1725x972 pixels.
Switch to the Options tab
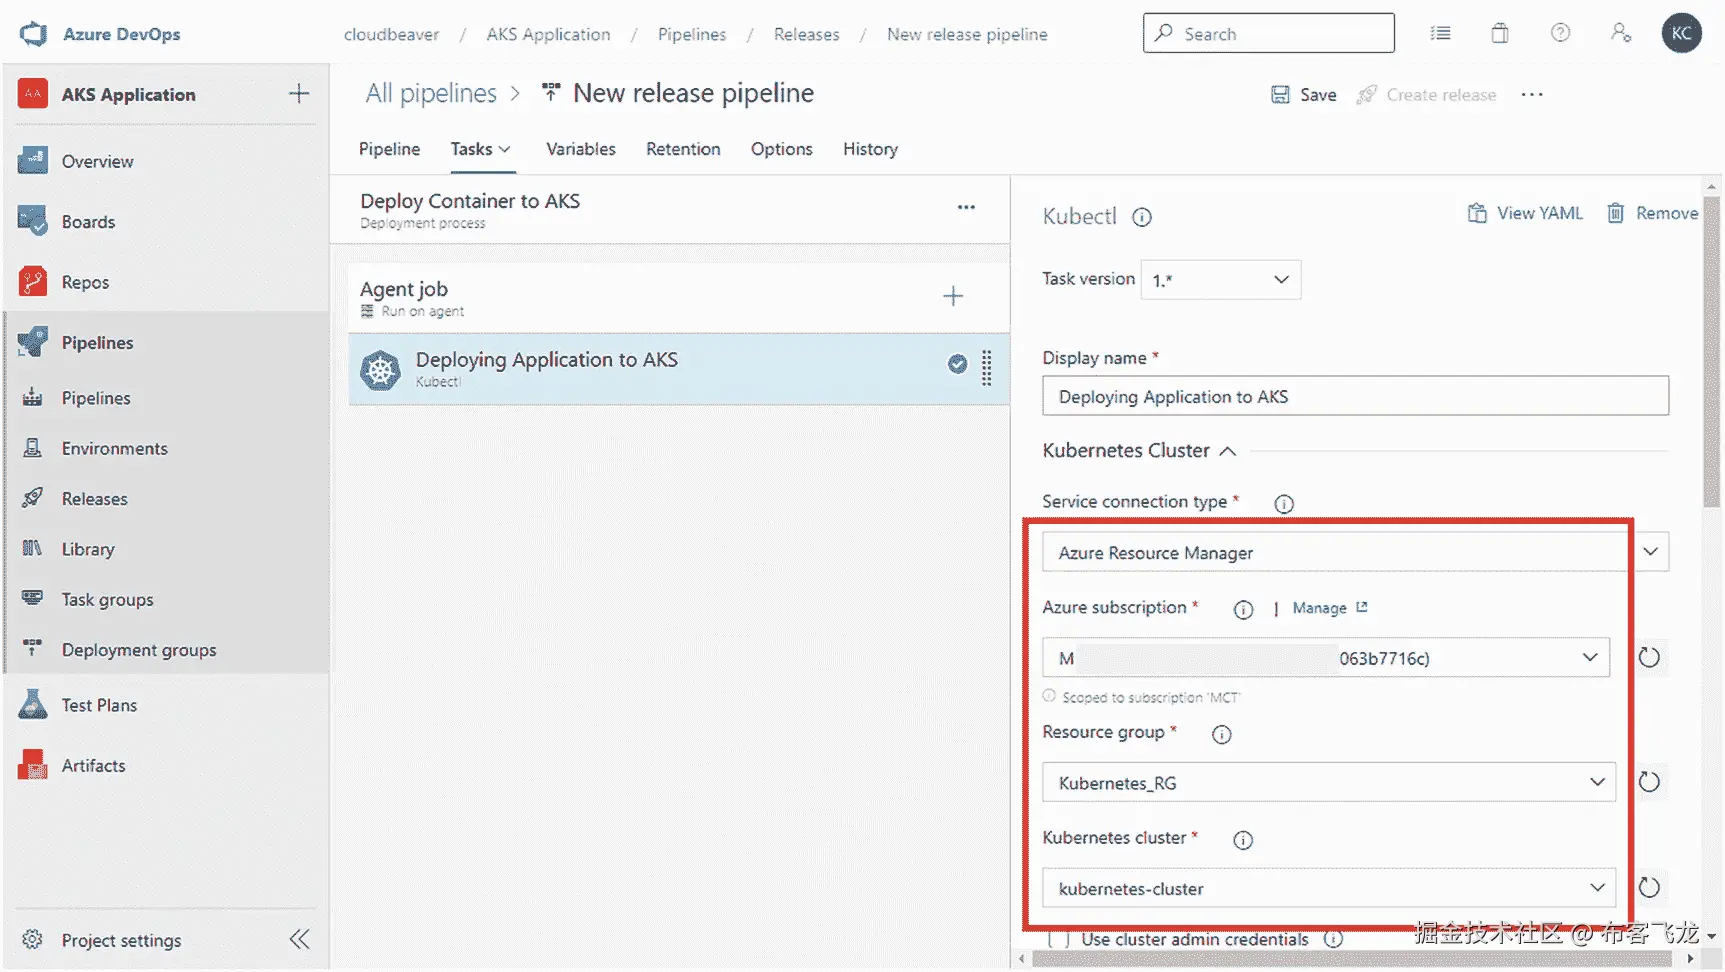(782, 149)
